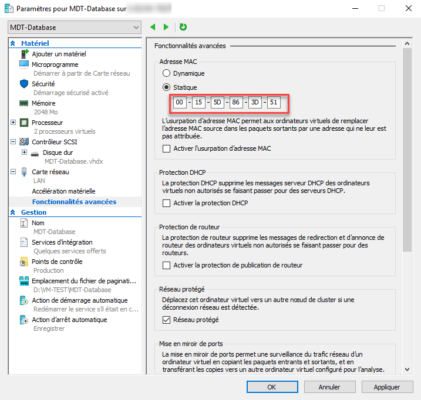The image size is (421, 400).
Task: Click the green refresh icon
Action: pos(183,27)
